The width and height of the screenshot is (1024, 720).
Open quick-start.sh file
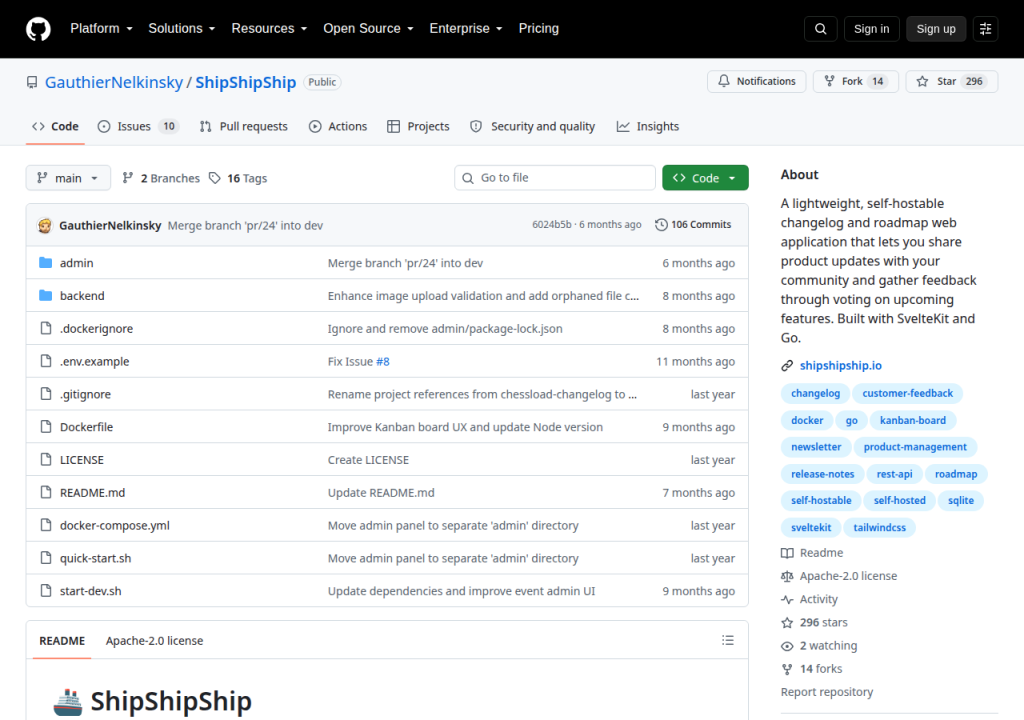[95, 558]
